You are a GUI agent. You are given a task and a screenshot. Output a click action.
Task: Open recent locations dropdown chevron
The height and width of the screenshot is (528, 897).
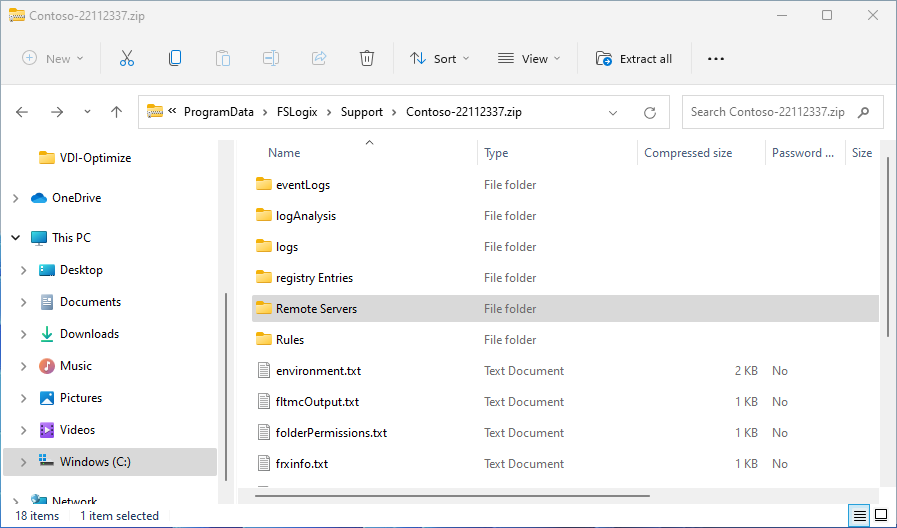[87, 112]
